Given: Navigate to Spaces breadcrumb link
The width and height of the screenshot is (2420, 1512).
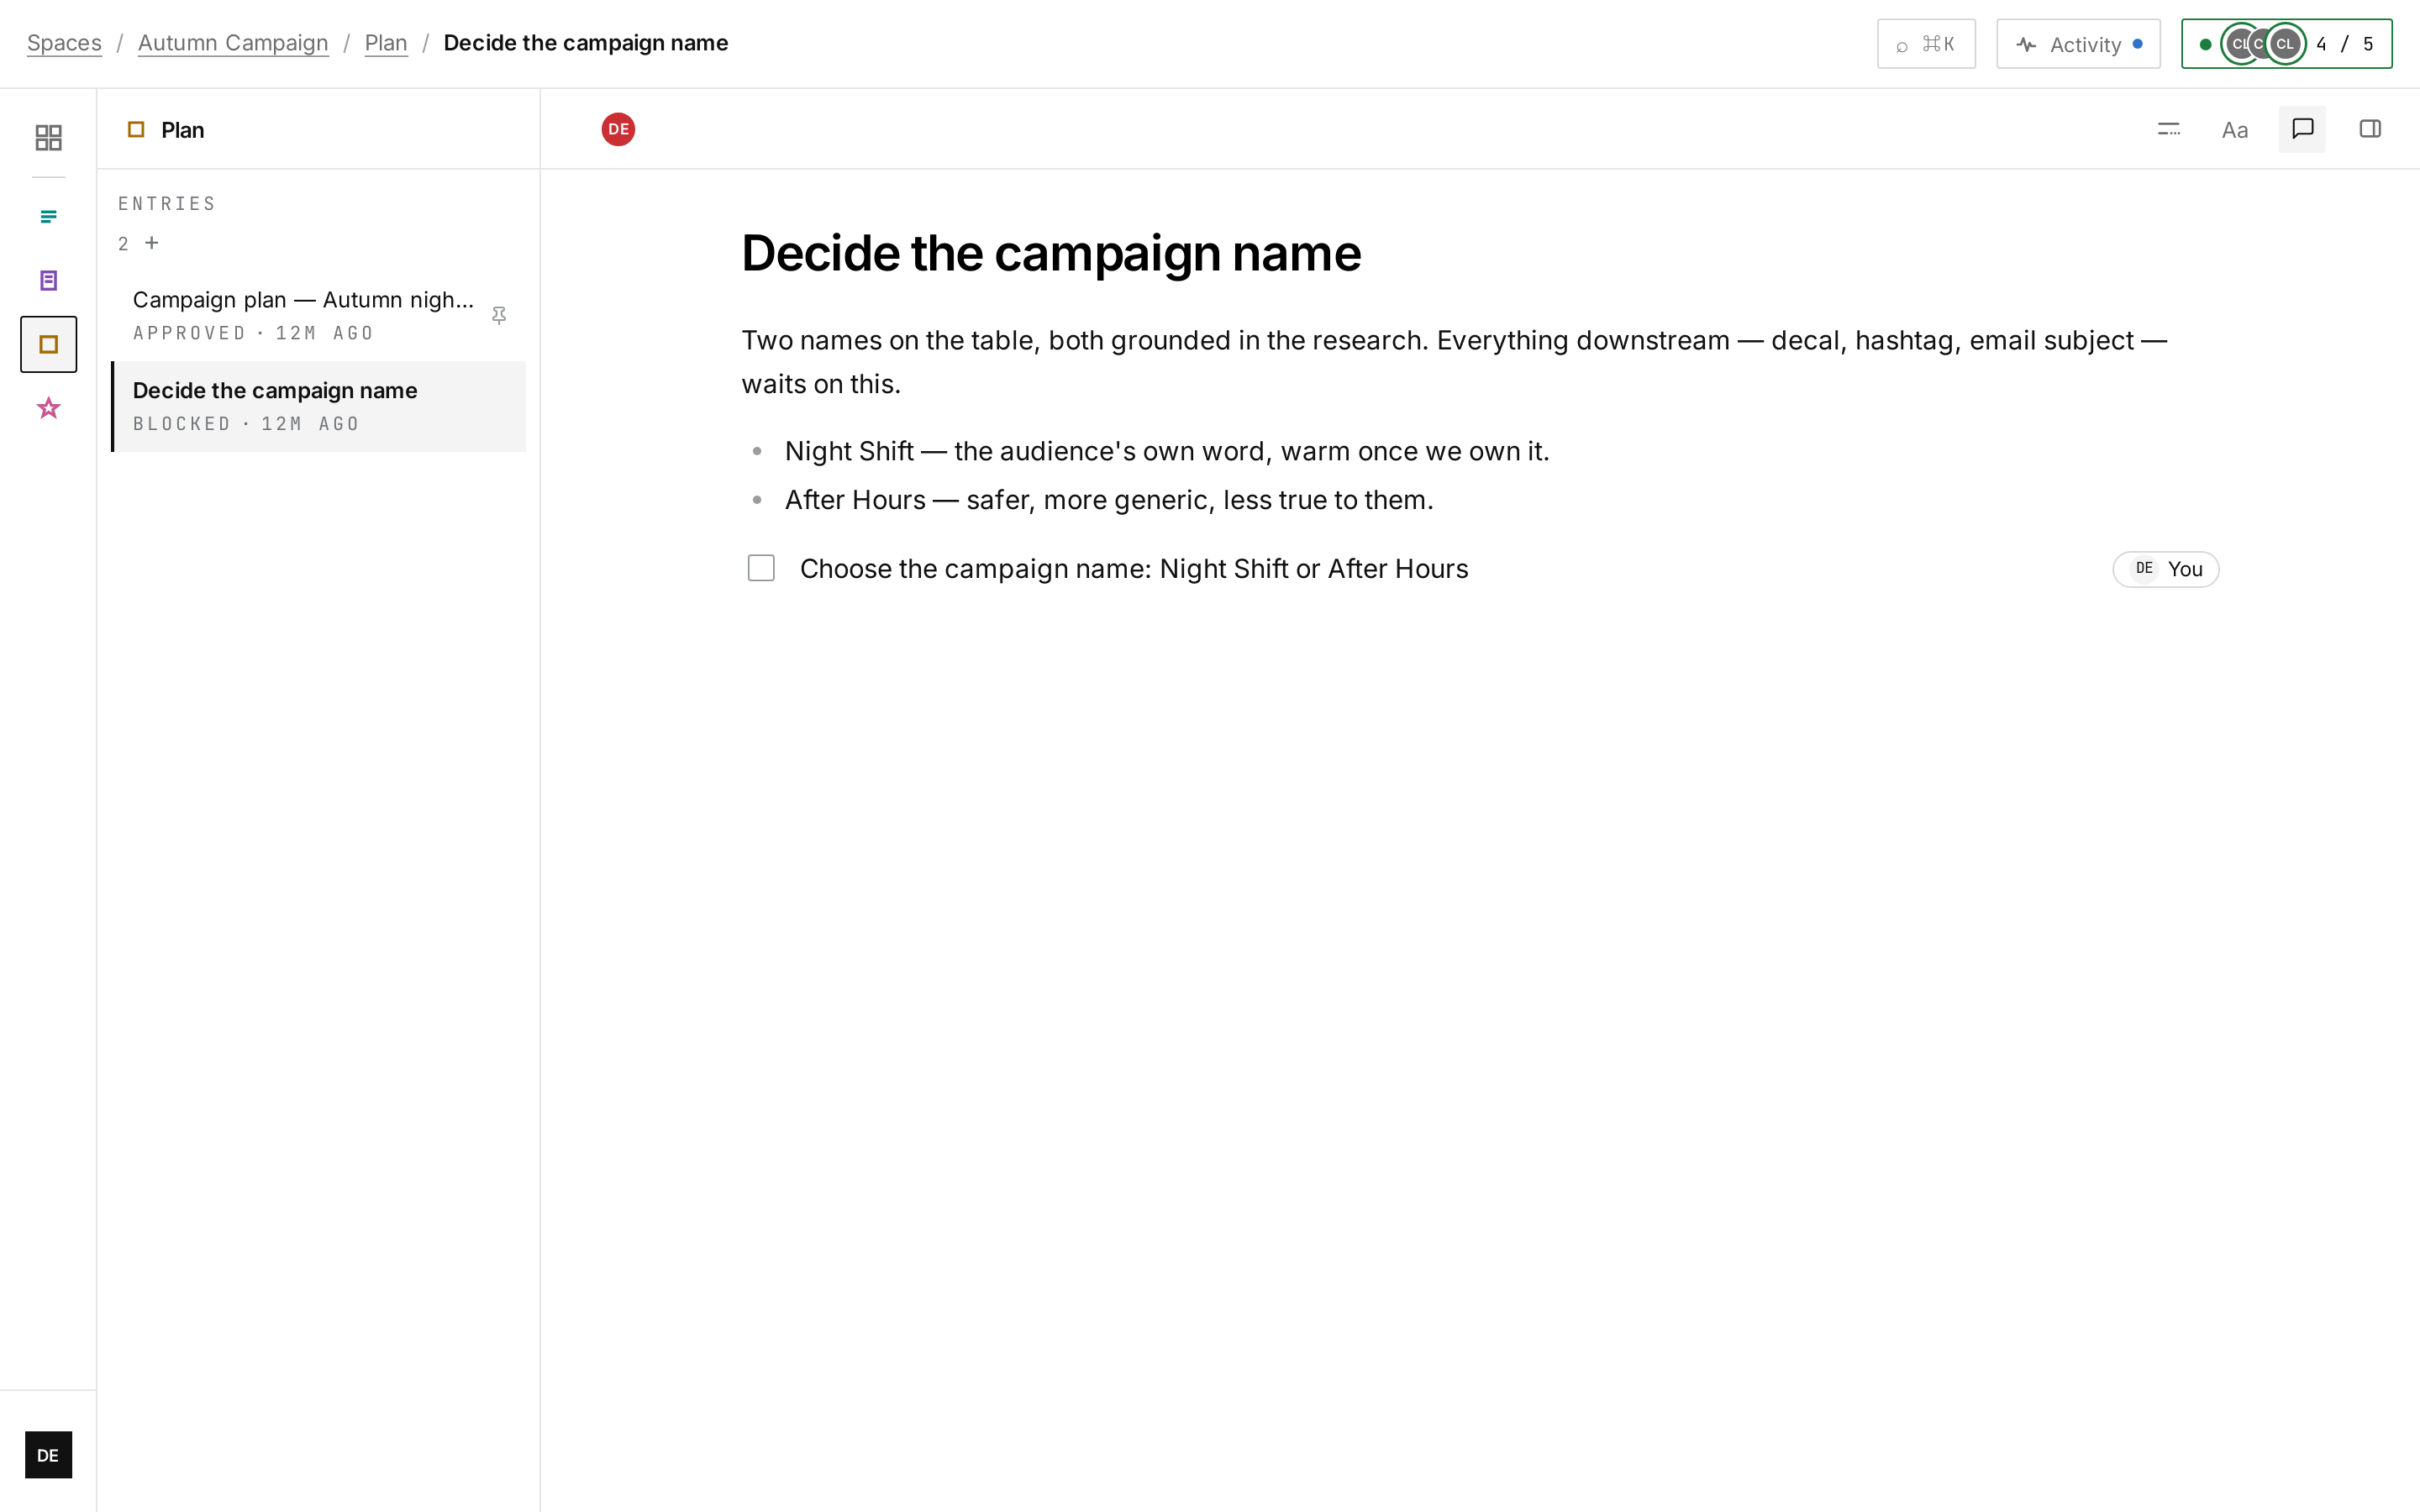Looking at the screenshot, I should [x=64, y=43].
